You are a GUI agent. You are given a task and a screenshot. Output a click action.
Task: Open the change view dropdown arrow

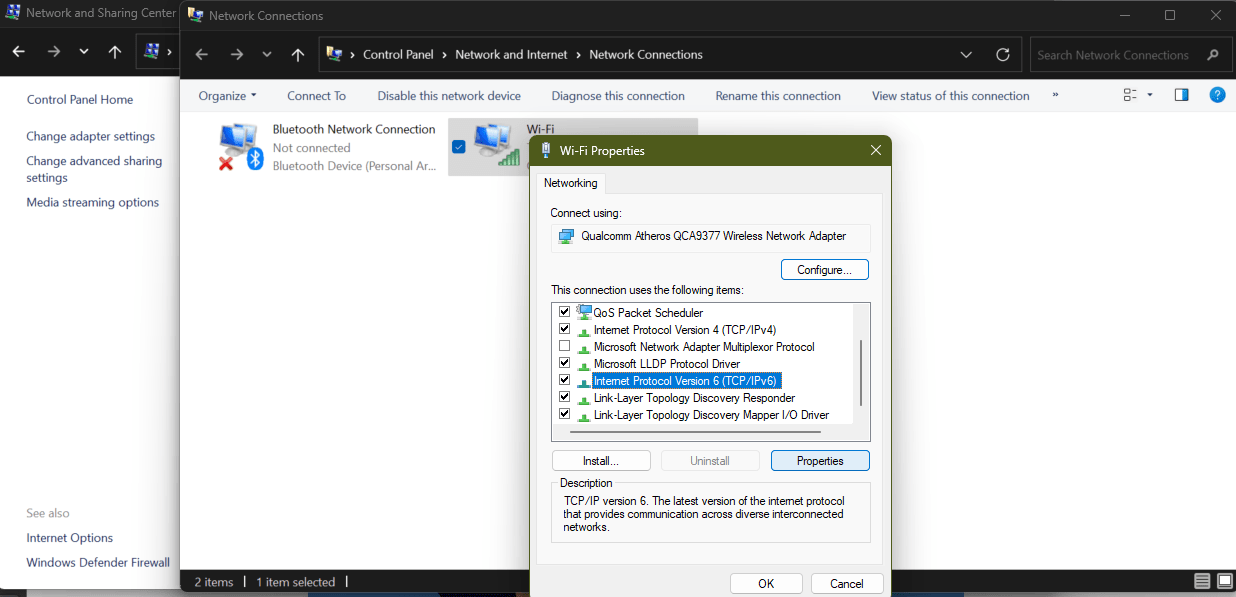coord(1150,95)
